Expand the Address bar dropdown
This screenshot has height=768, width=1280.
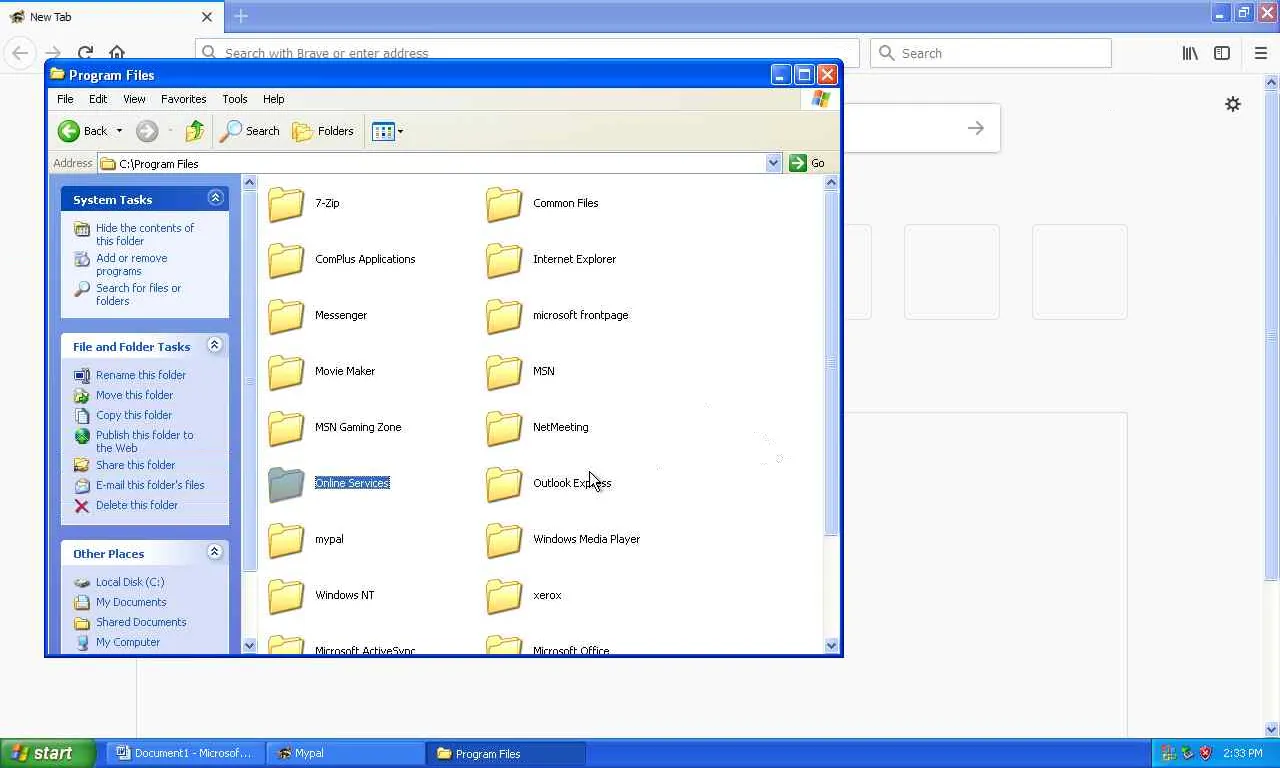pyautogui.click(x=773, y=163)
